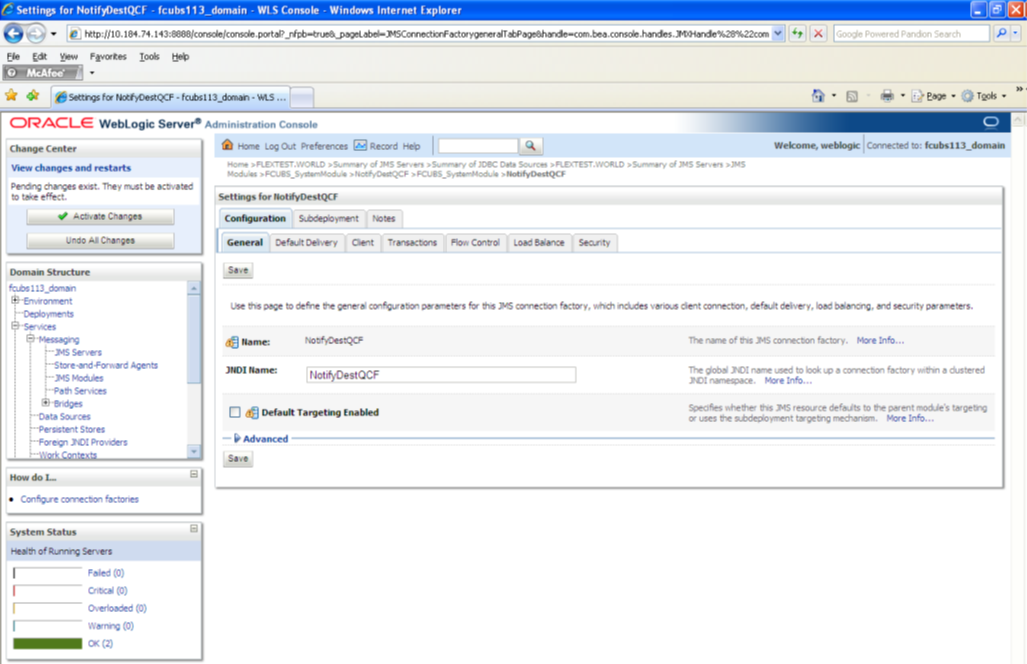Collapse the Services tree node
Image resolution: width=1027 pixels, height=664 pixels.
[x=14, y=326]
